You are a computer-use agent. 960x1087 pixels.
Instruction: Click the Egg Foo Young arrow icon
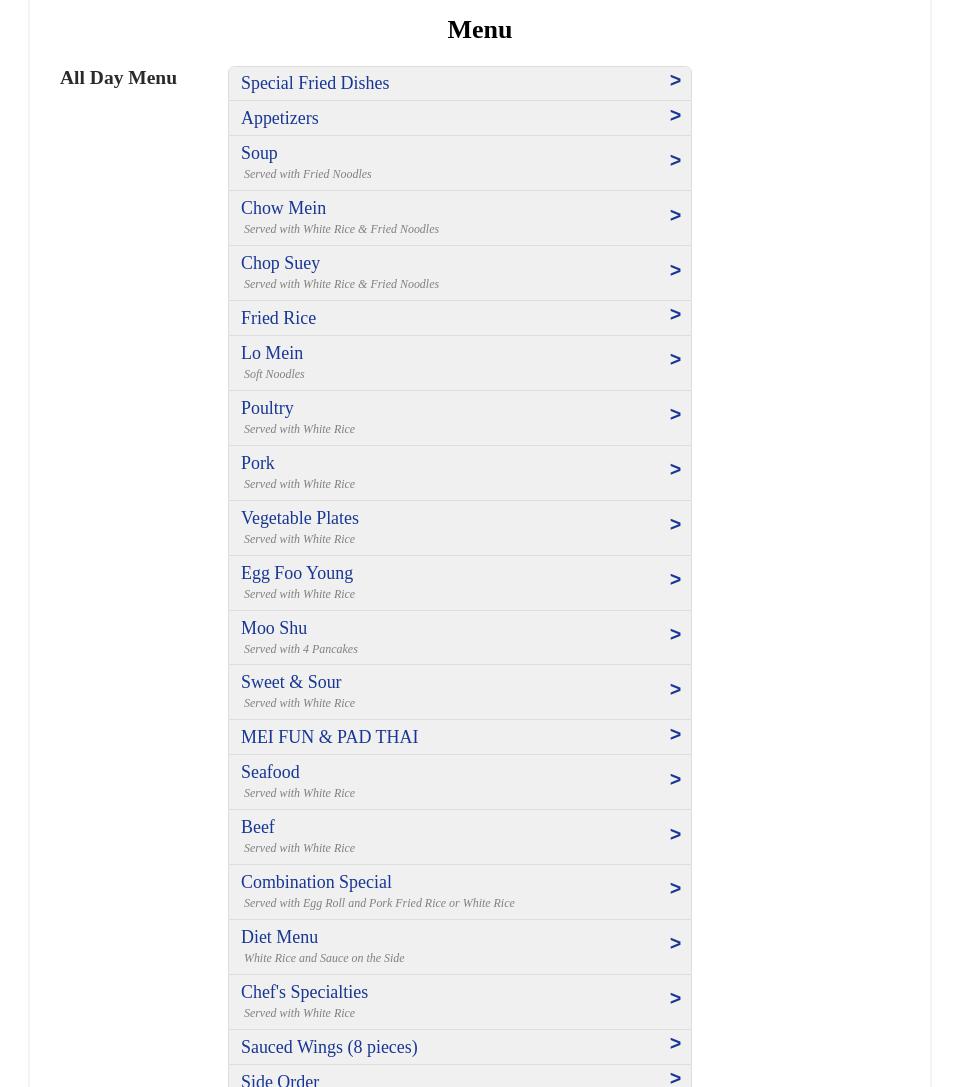tap(675, 580)
